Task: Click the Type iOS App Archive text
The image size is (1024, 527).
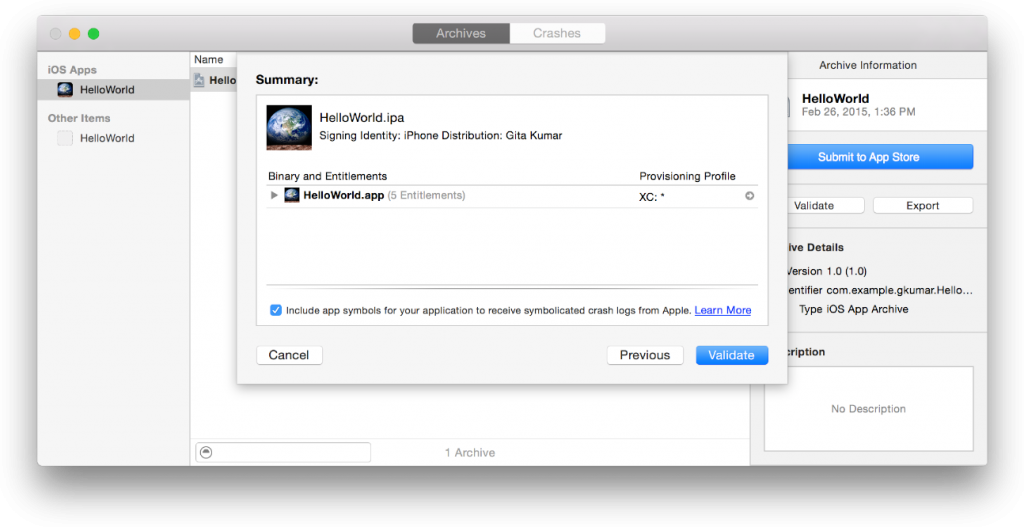Action: tap(854, 309)
